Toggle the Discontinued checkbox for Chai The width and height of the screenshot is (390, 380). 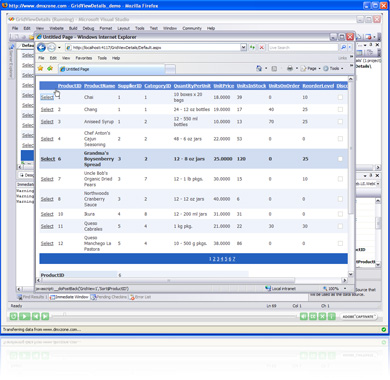click(340, 97)
